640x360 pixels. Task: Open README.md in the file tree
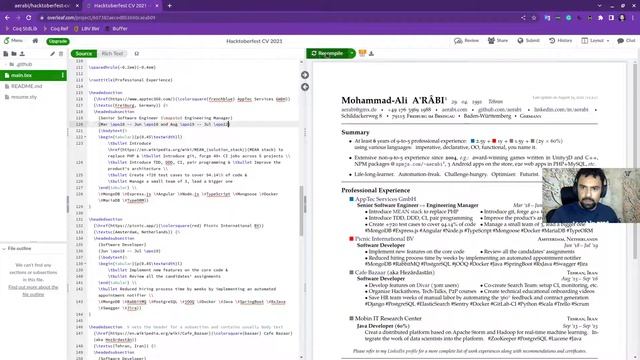pyautogui.click(x=27, y=86)
